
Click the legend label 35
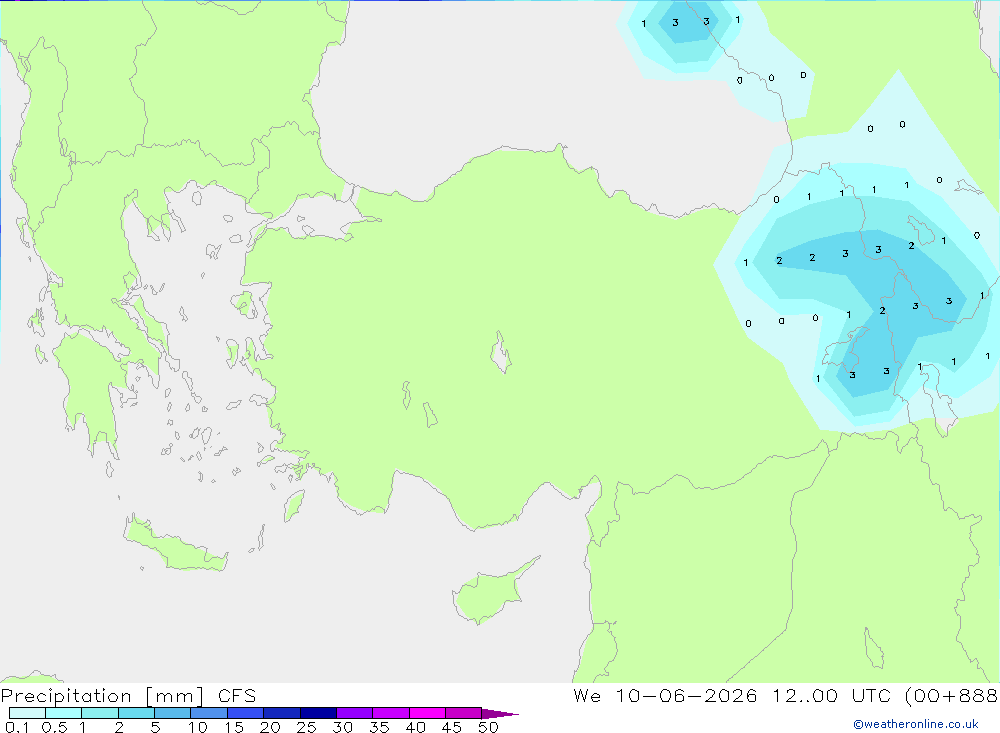pos(379,727)
